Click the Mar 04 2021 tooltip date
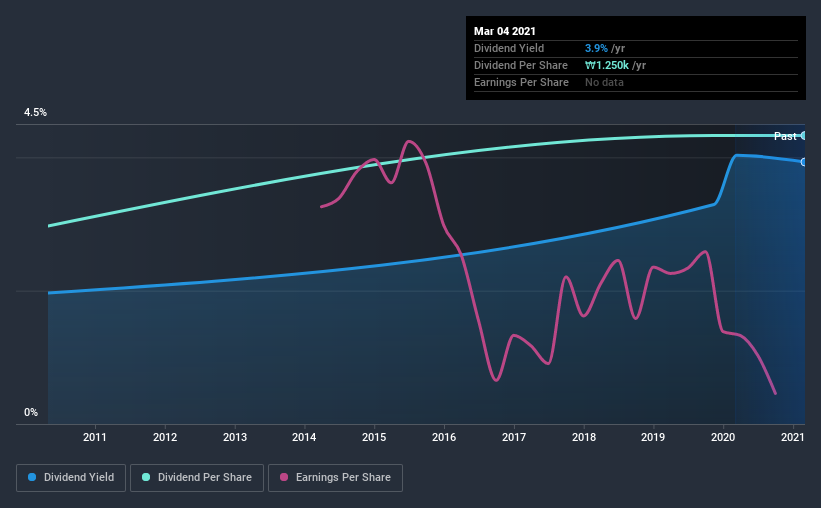The image size is (821, 508). tap(505, 31)
